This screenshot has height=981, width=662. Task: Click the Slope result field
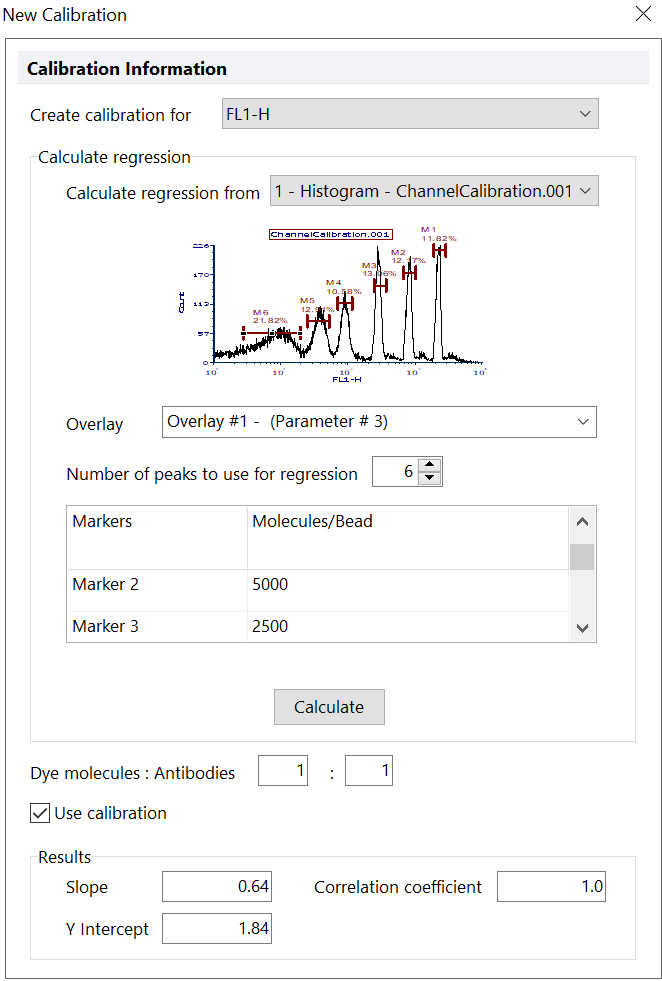216,886
